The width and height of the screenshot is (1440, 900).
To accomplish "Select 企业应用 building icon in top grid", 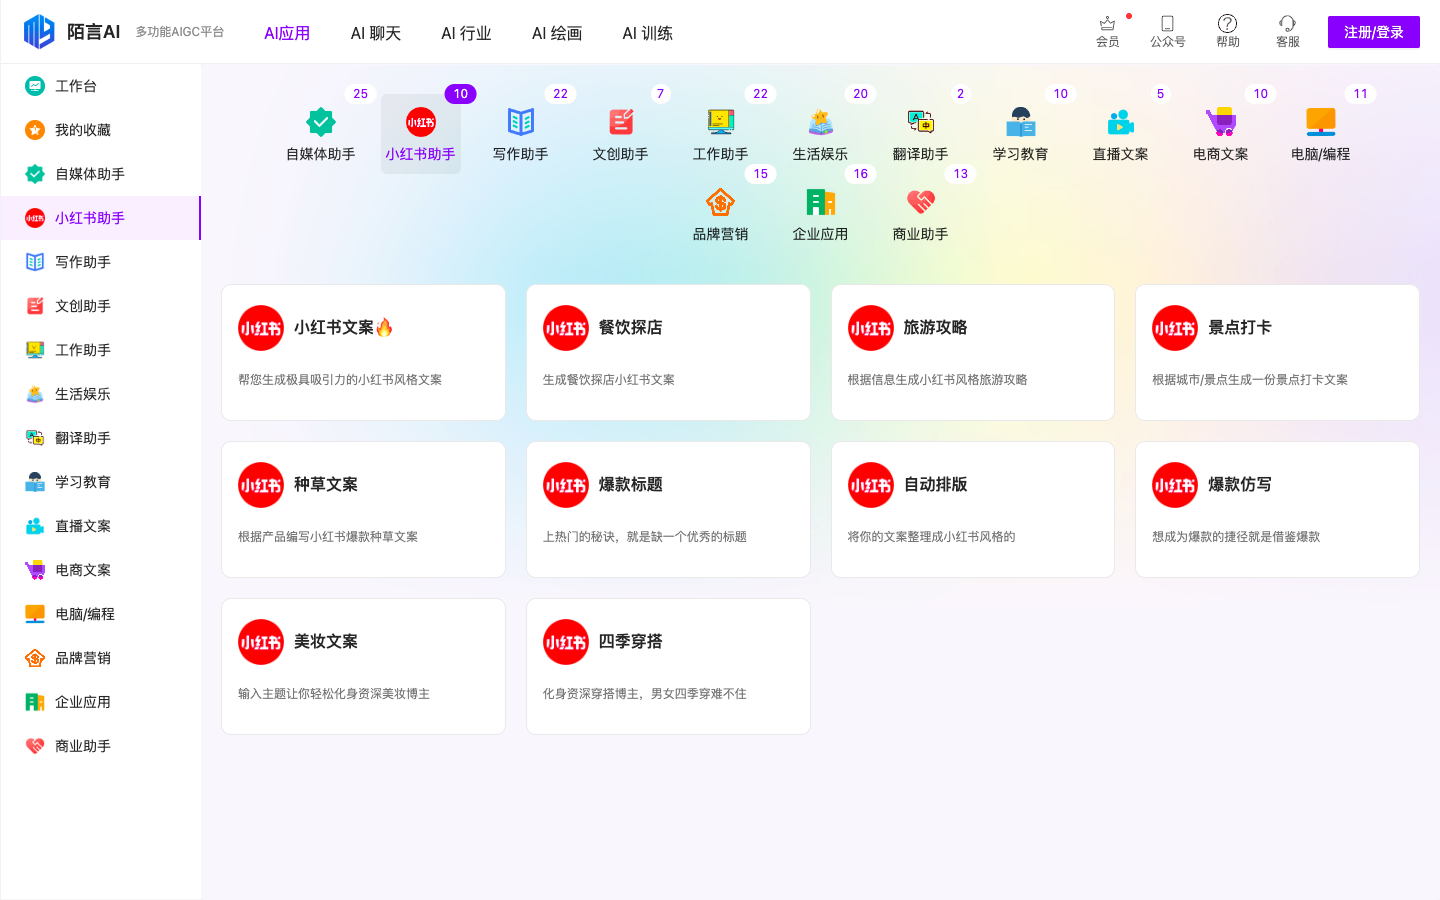I will point(821,202).
